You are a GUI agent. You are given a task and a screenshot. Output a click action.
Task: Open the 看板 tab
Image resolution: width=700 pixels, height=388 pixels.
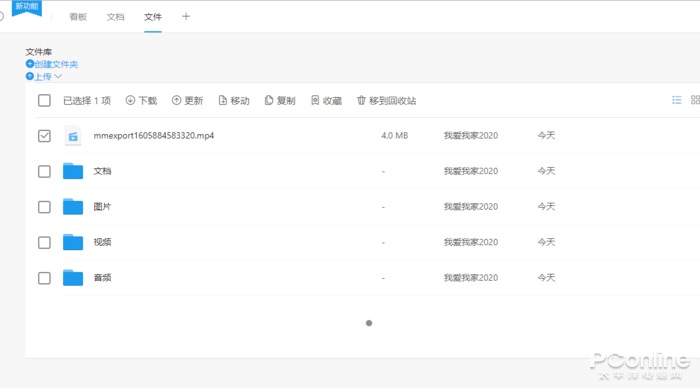point(78,17)
